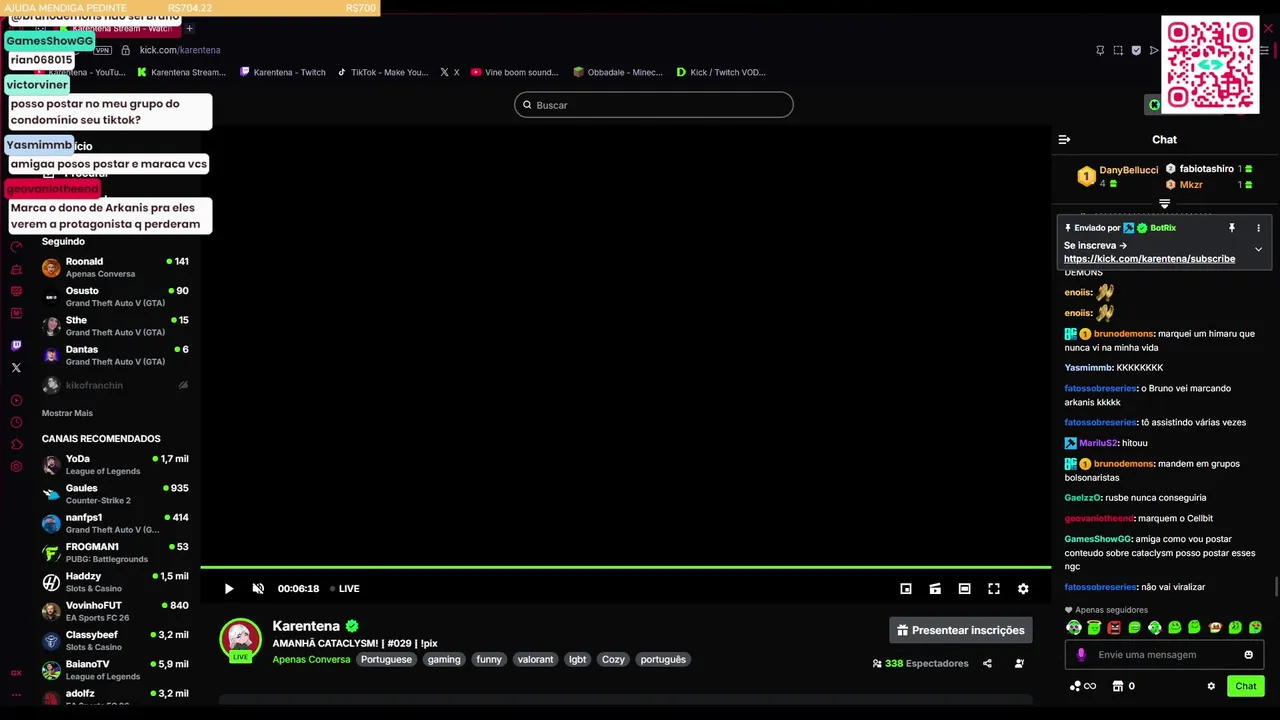
Task: Open the Obbadale - Minec... bookmark
Action: point(618,72)
